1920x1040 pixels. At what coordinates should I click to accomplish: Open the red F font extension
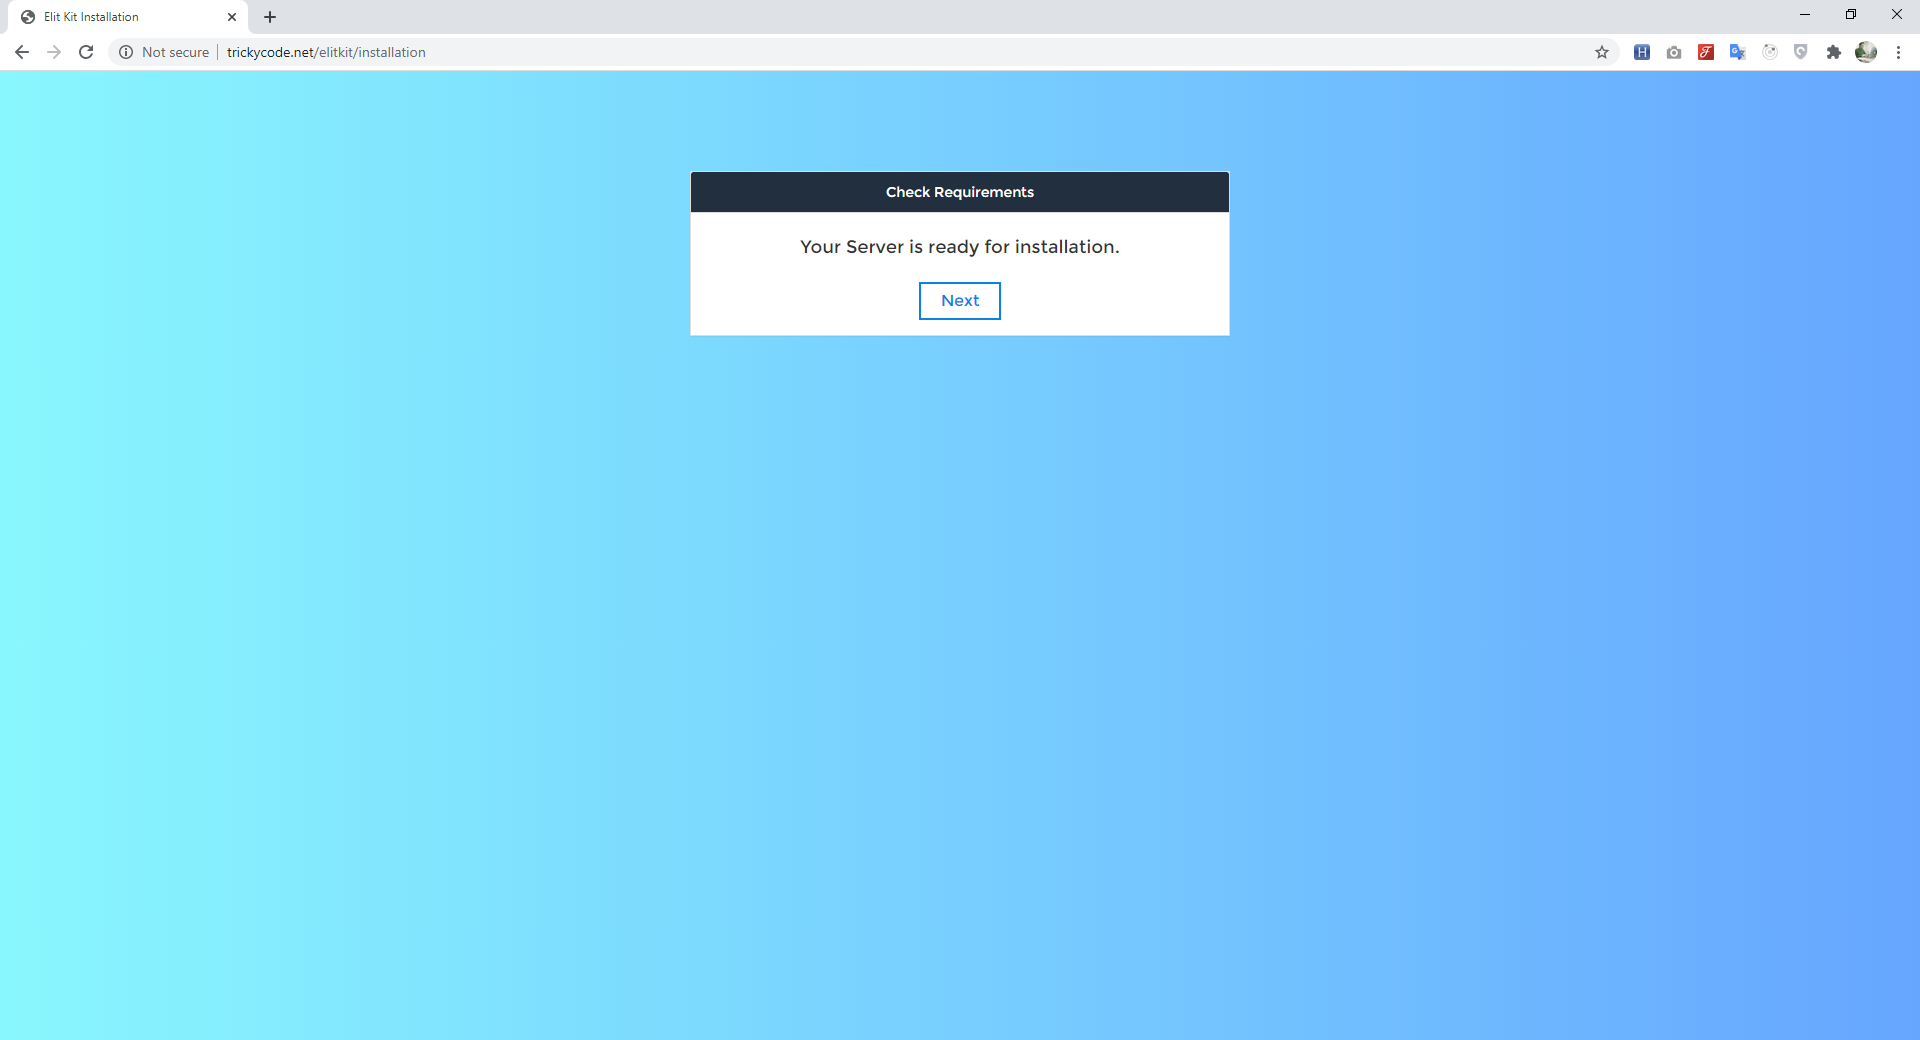(x=1706, y=52)
